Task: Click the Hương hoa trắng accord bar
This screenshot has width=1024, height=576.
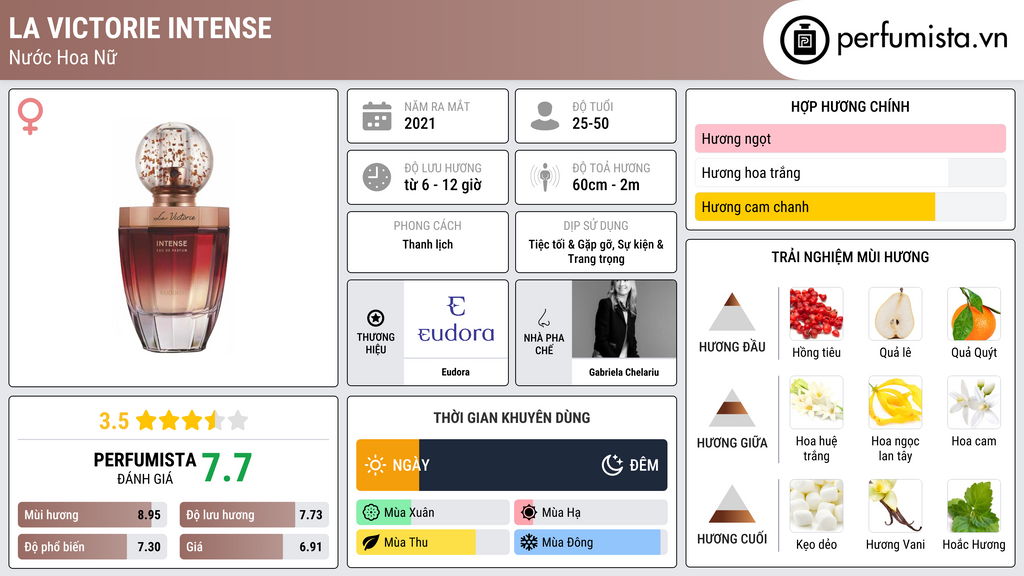Action: point(850,173)
